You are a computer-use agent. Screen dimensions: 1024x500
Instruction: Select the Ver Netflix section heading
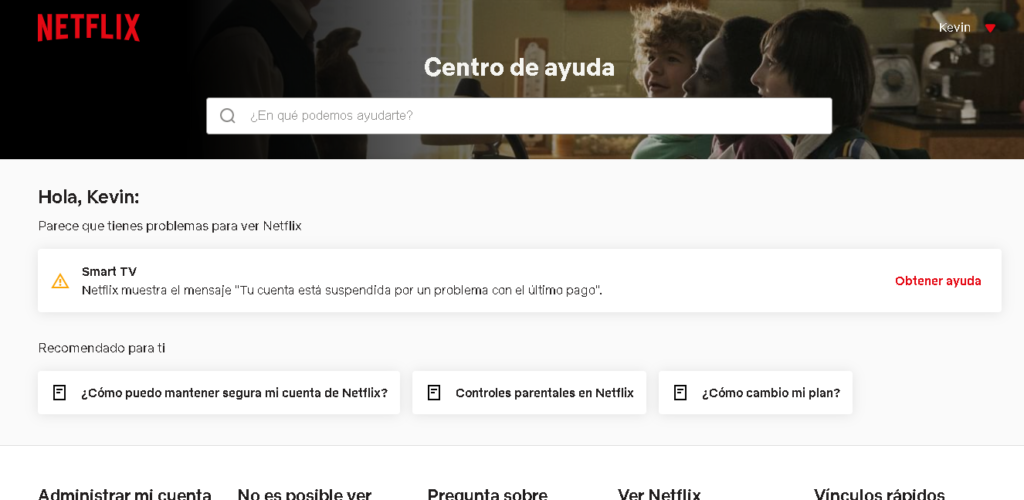pyautogui.click(x=659, y=493)
